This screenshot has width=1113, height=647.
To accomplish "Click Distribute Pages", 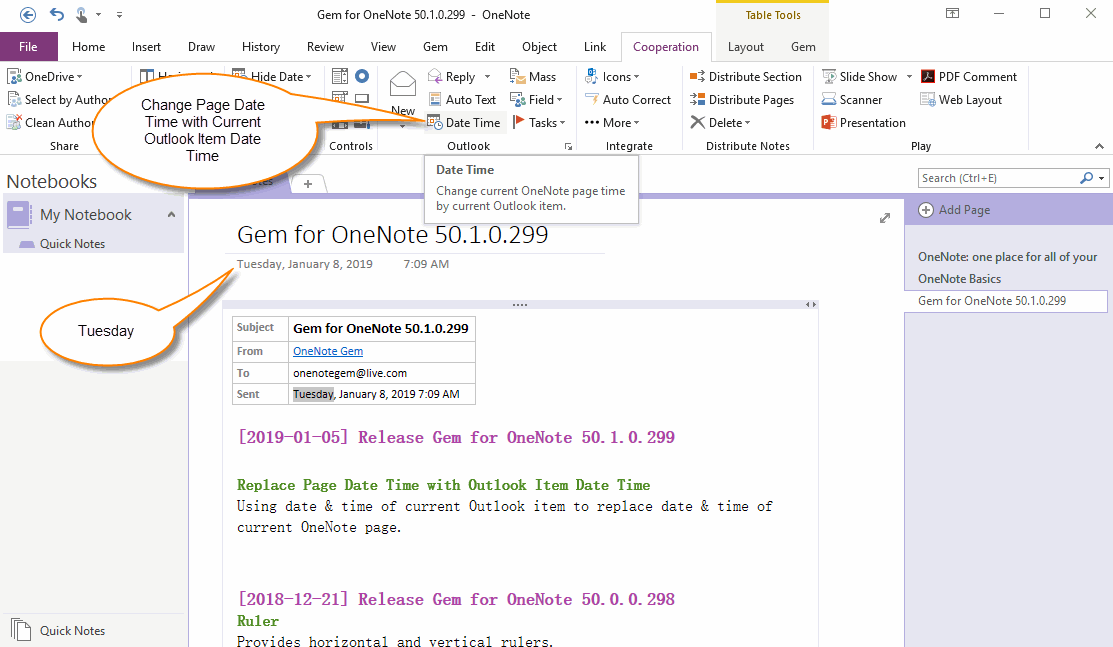I will tap(742, 100).
